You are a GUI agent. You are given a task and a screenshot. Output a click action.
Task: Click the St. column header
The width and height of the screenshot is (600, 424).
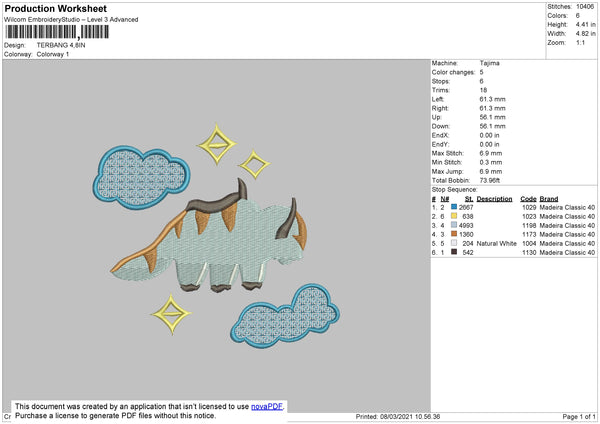coord(469,199)
